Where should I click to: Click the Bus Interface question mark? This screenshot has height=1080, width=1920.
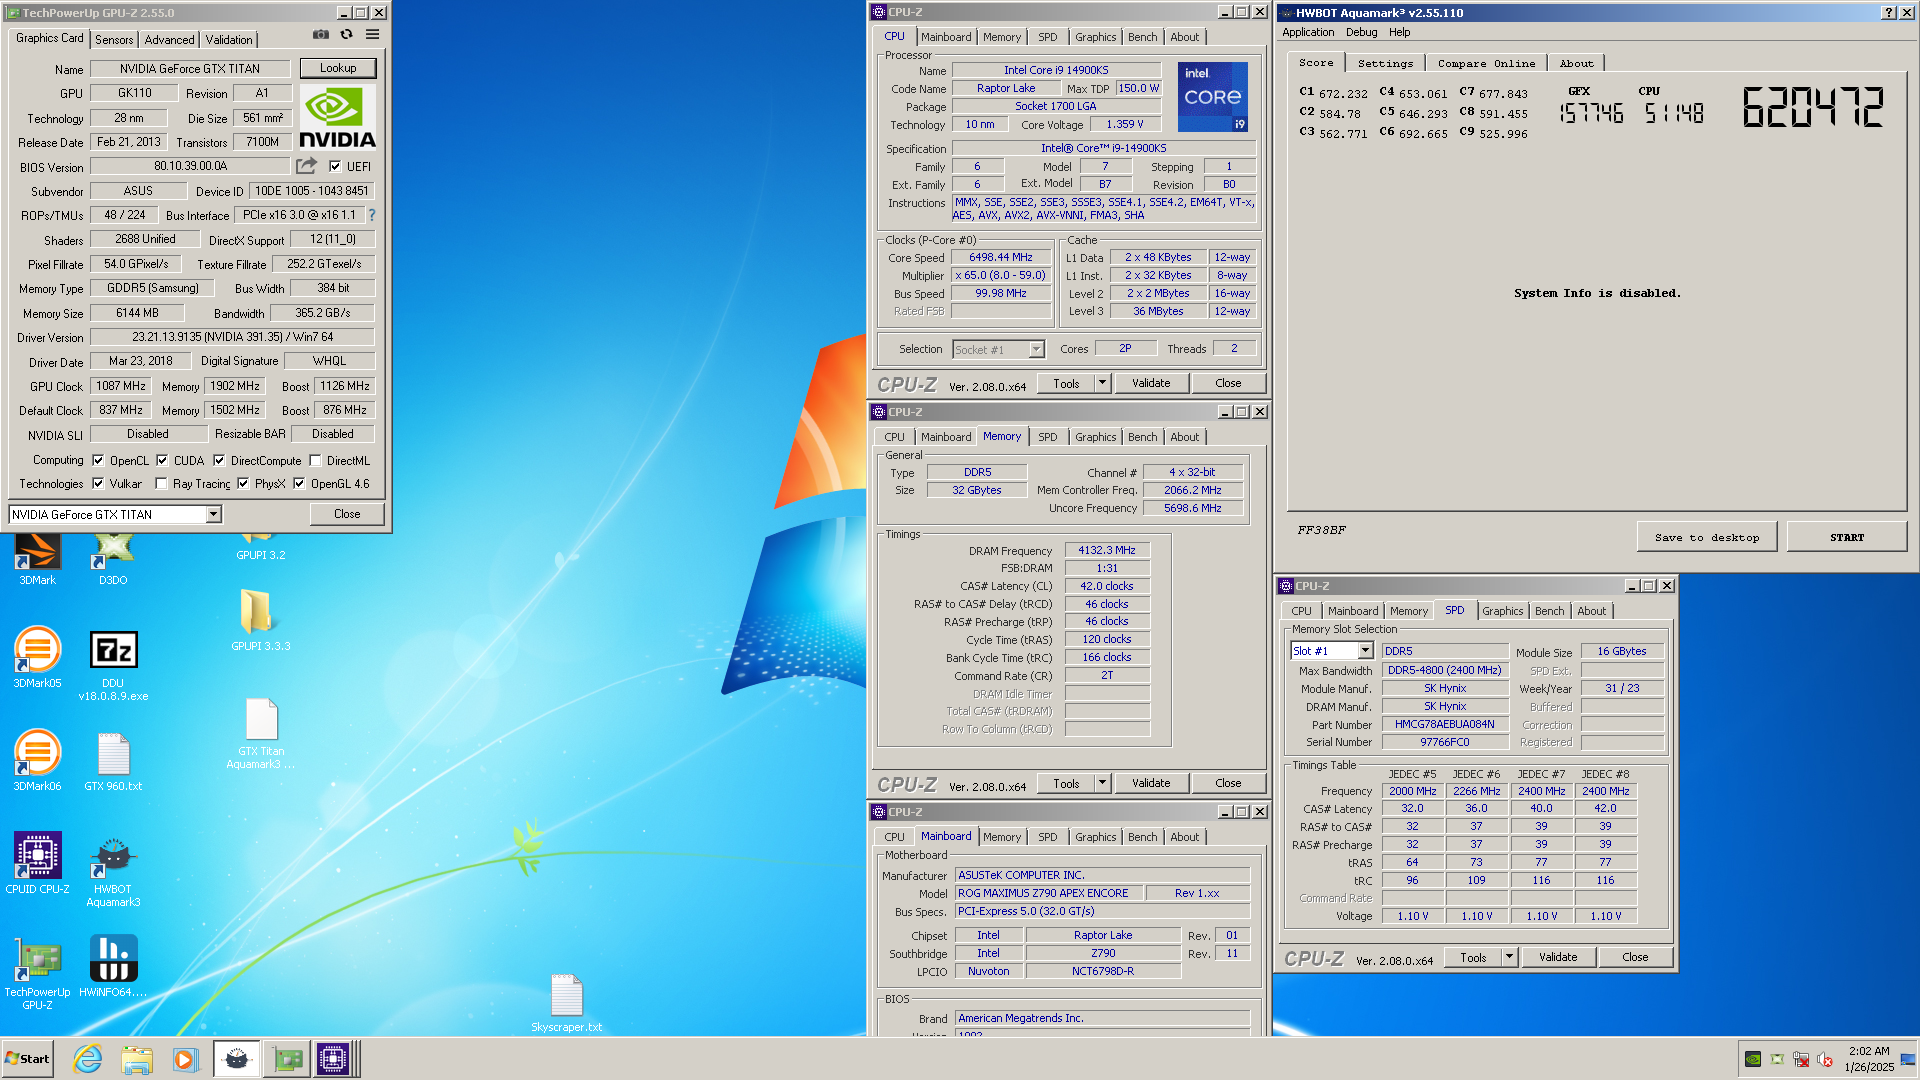coord(372,215)
